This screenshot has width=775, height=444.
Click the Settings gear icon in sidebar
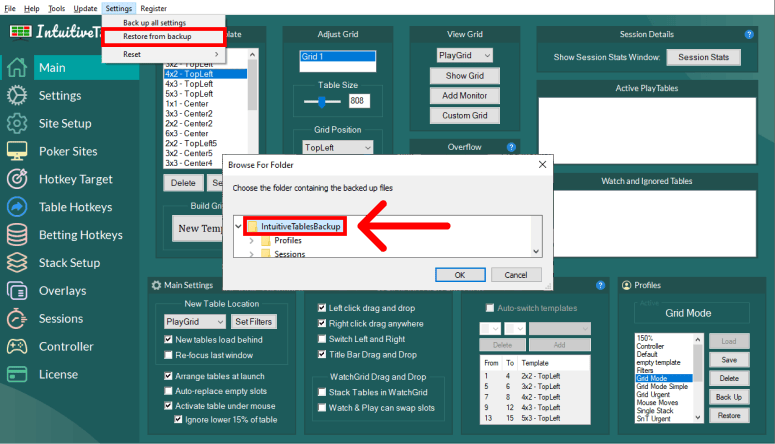[x=17, y=95]
